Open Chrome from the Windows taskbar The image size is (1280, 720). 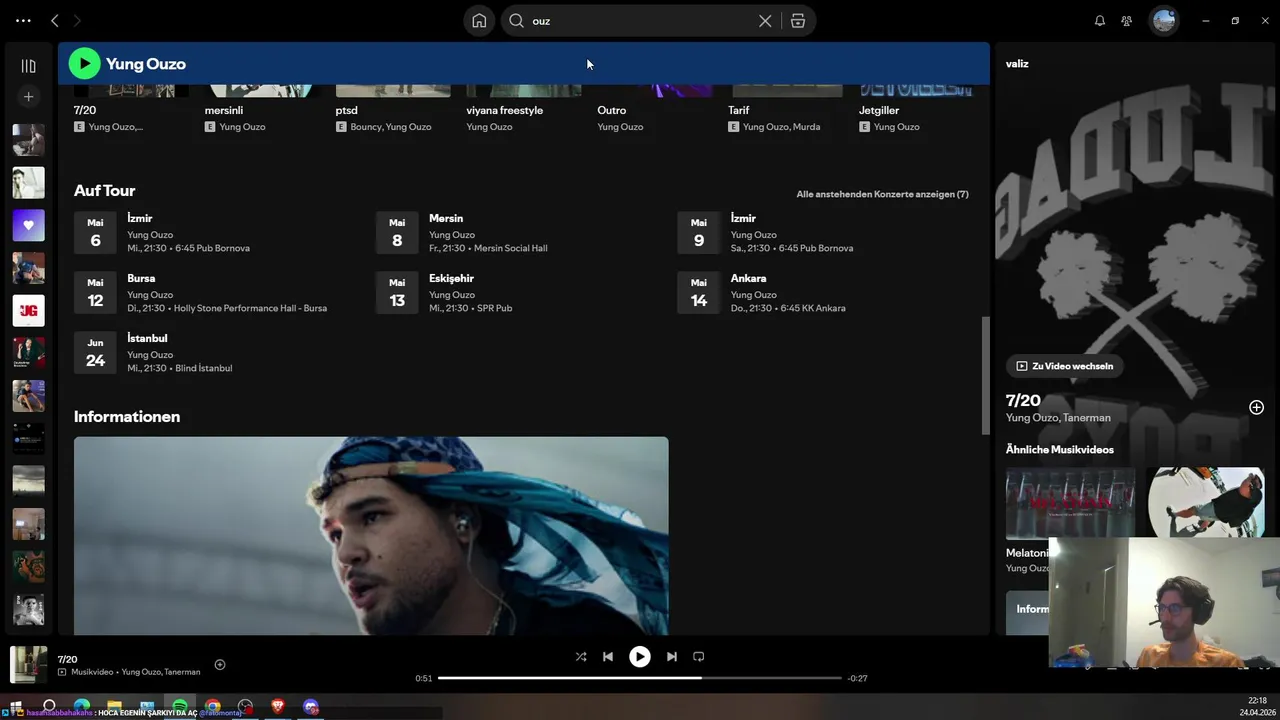[x=213, y=706]
